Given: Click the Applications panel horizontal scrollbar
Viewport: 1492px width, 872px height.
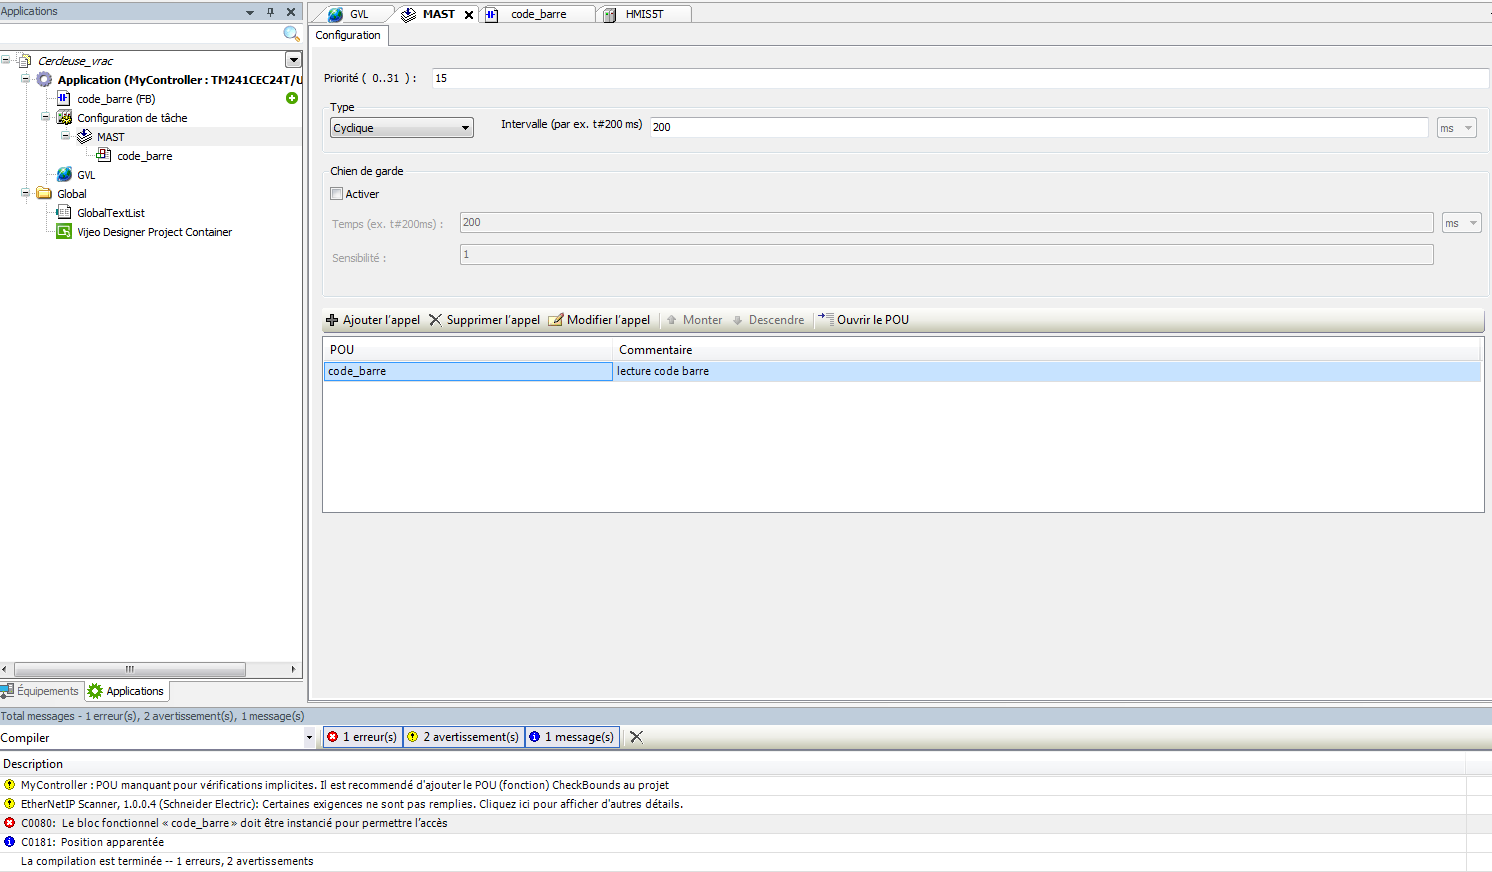Looking at the screenshot, I should [130, 669].
